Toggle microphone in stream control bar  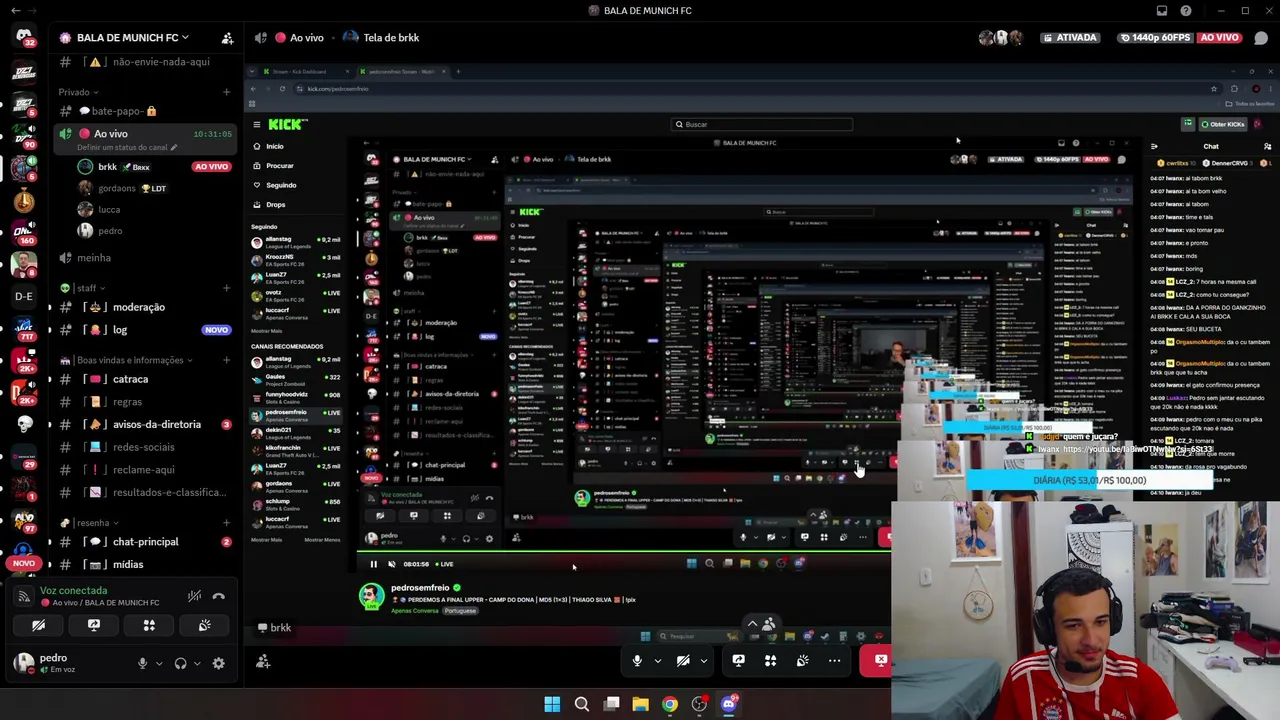637,660
